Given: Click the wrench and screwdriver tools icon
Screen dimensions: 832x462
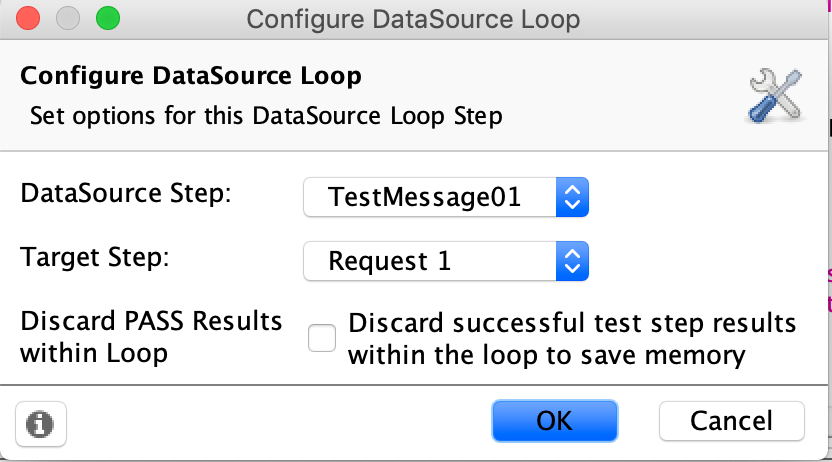Looking at the screenshot, I should (x=776, y=96).
